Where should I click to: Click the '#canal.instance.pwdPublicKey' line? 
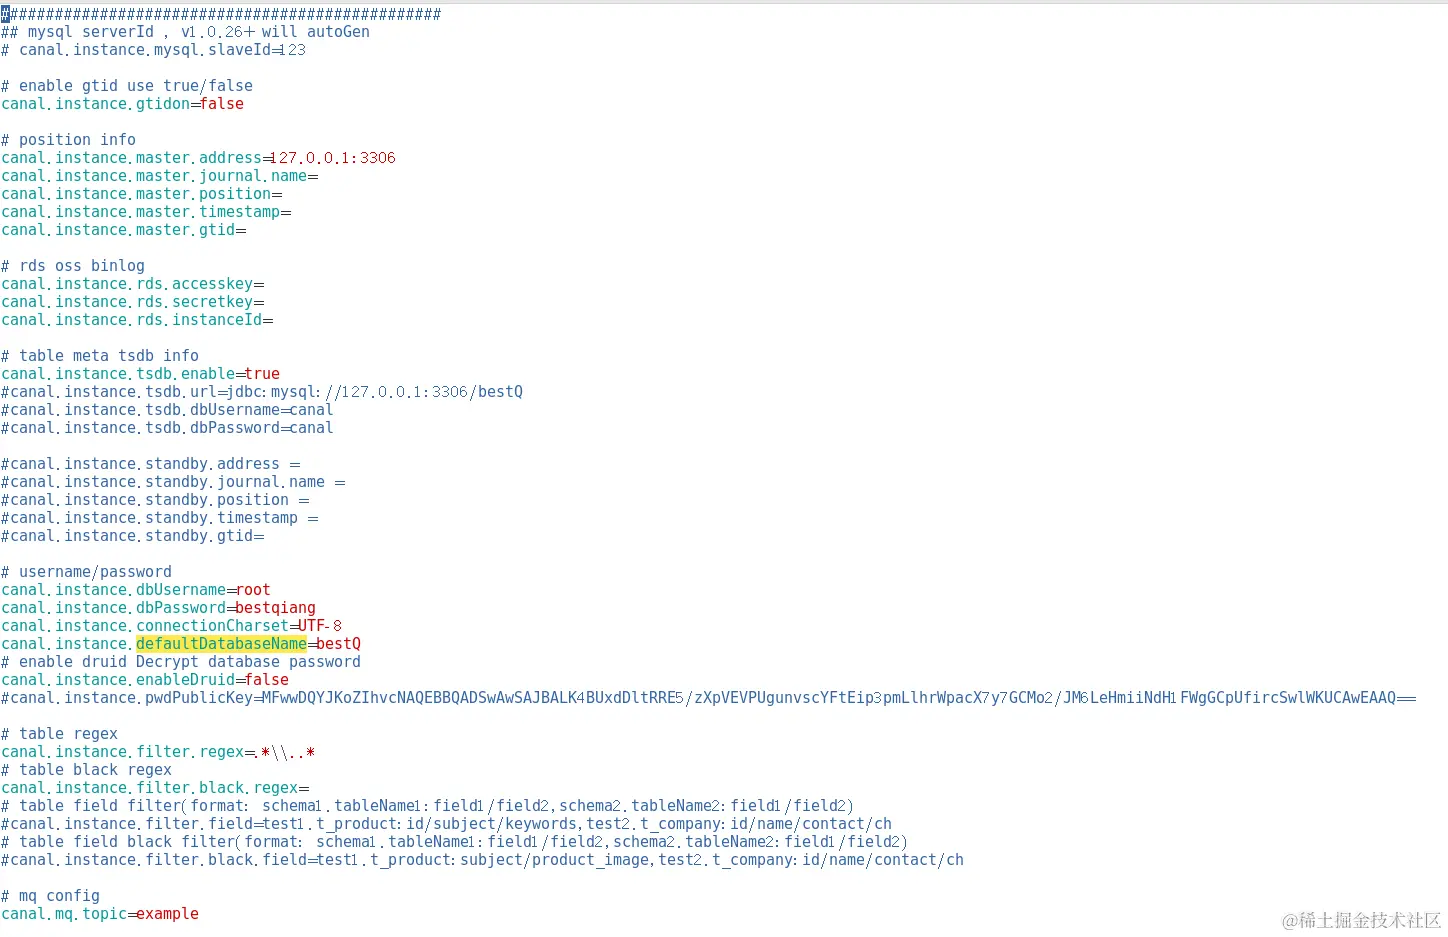tap(709, 698)
